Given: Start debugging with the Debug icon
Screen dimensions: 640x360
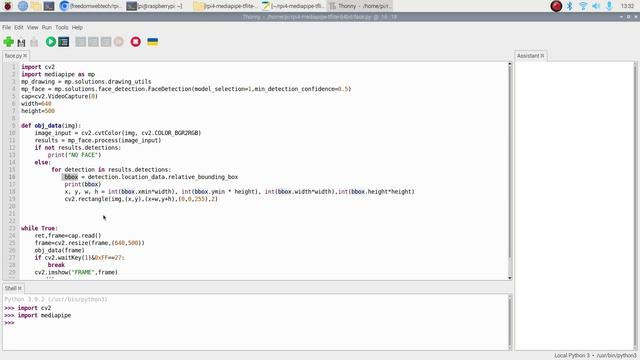Looking at the screenshot, I should 64,42.
